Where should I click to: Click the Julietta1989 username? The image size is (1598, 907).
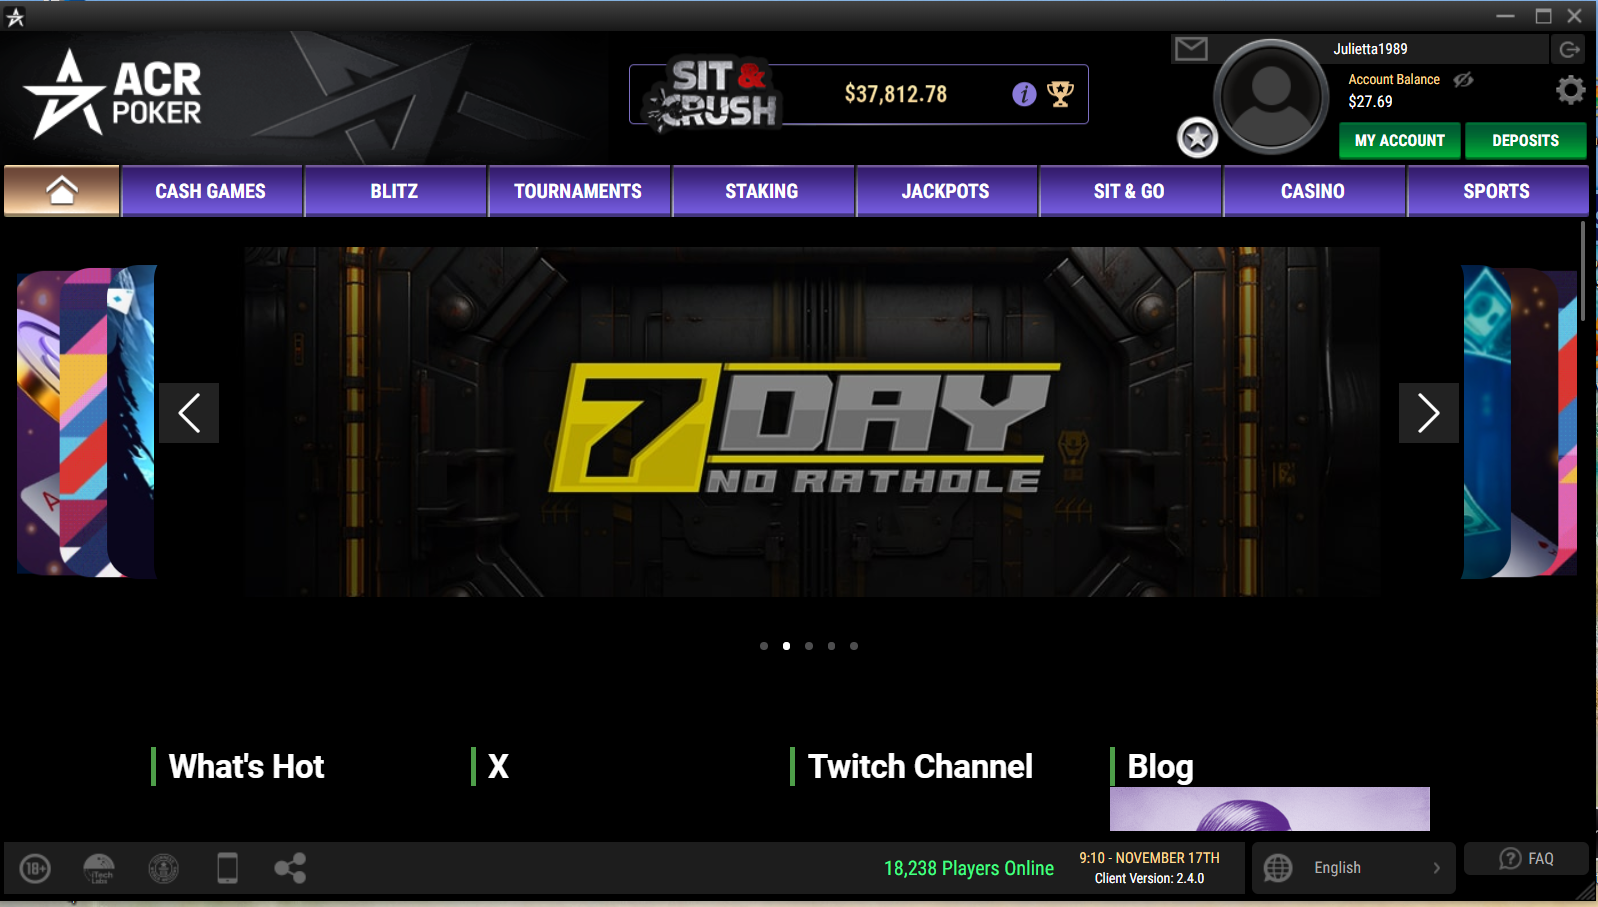[x=1370, y=49]
